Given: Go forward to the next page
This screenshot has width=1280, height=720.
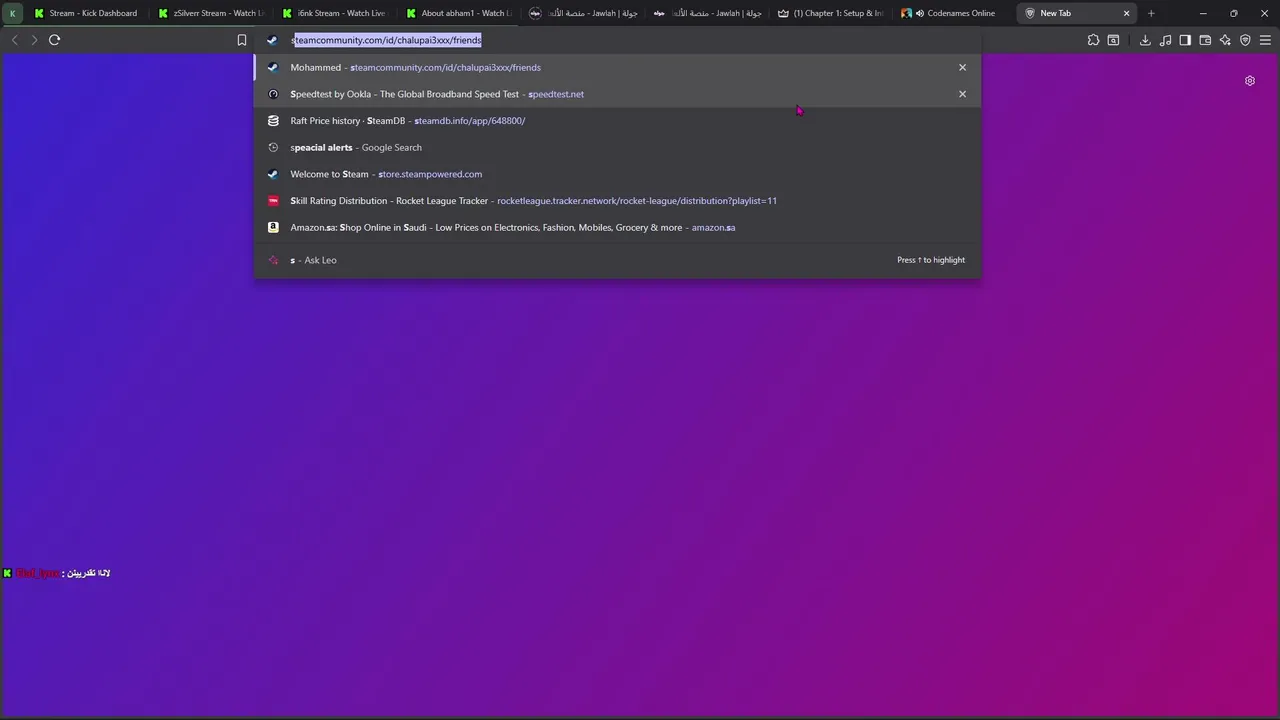Looking at the screenshot, I should point(34,40).
